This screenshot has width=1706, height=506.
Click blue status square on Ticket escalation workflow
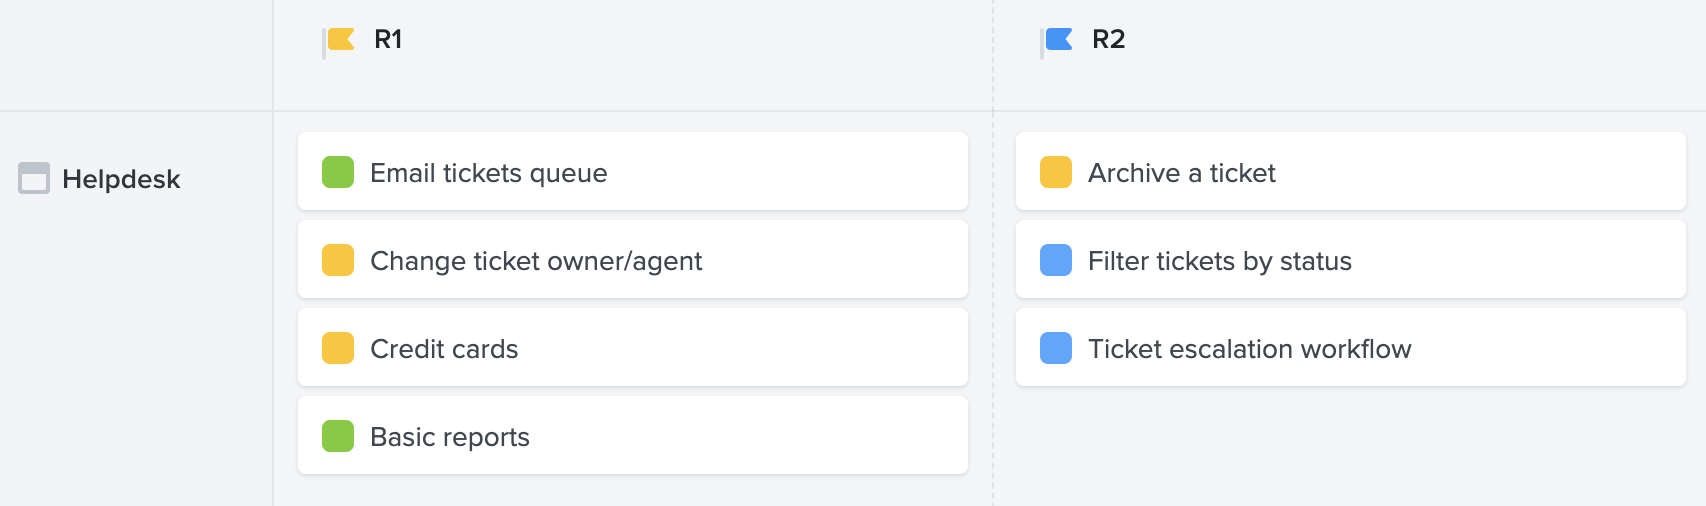(x=1056, y=348)
